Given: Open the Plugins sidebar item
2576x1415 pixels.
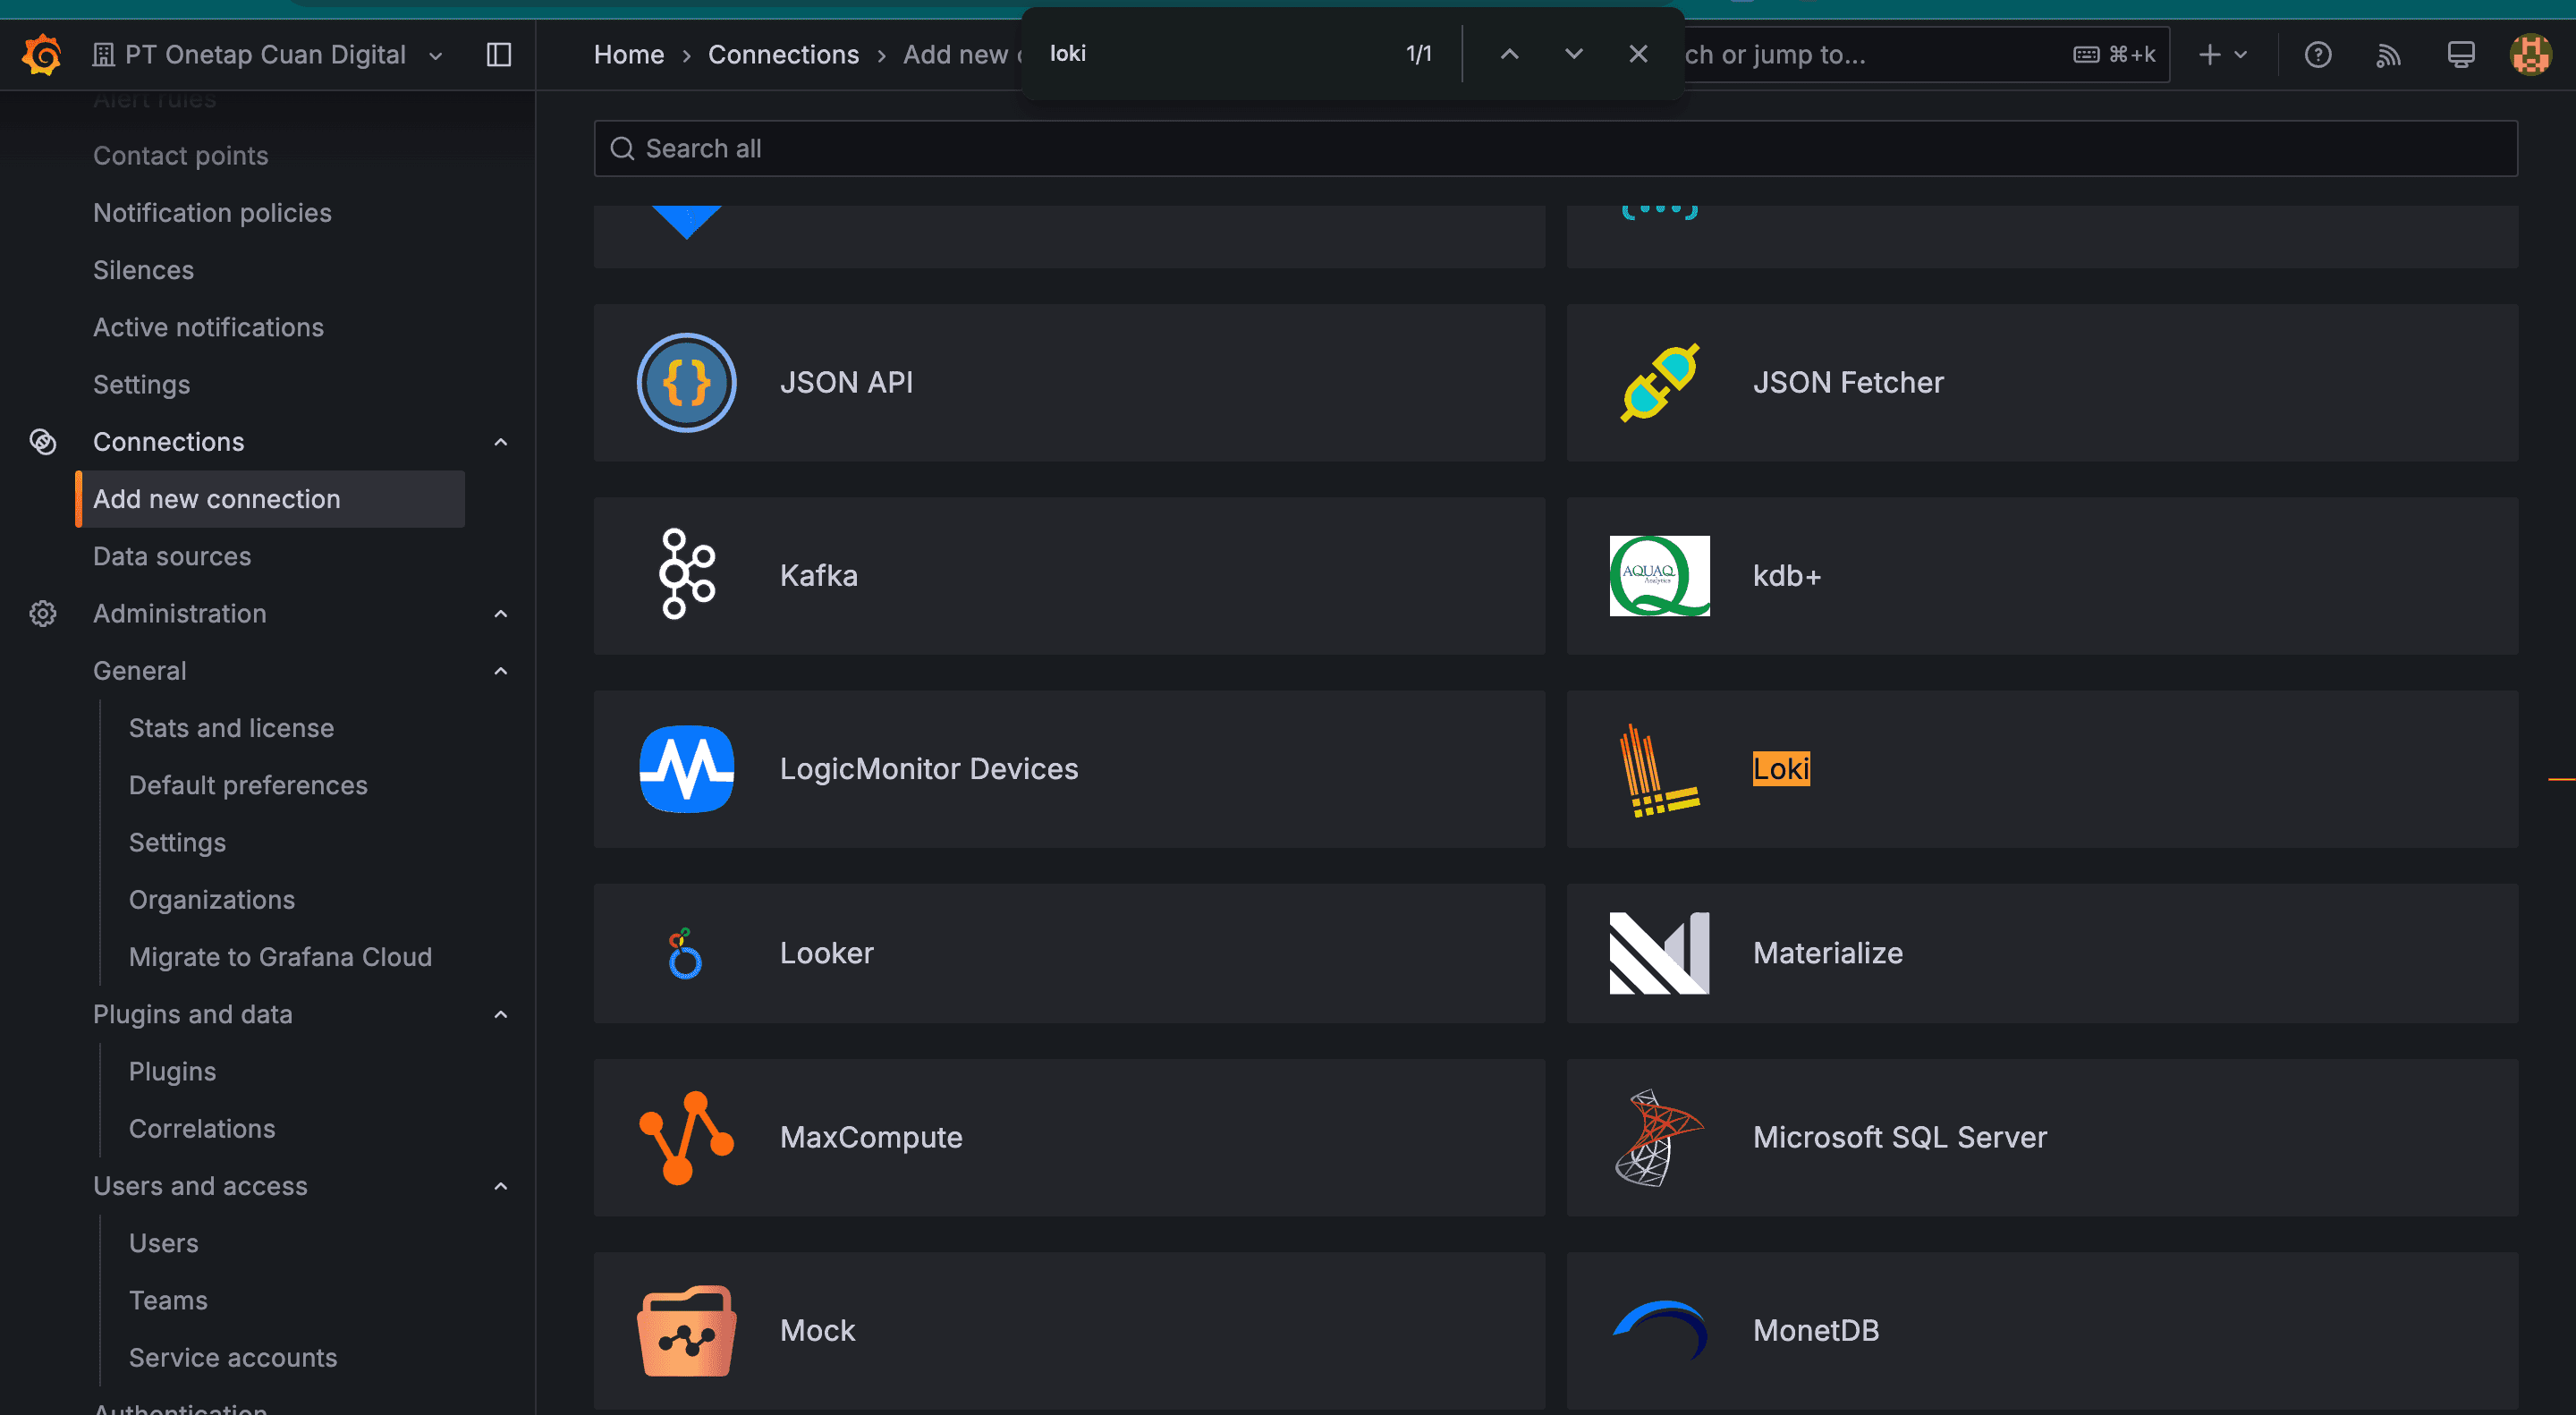Looking at the screenshot, I should tap(172, 1072).
